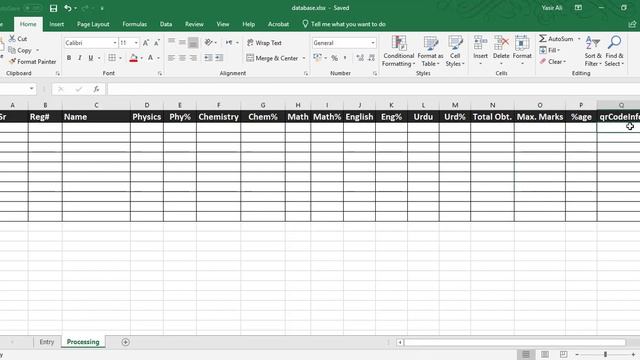This screenshot has width=640, height=360.
Task: Click the Increase Indent icon
Action: [220, 58]
